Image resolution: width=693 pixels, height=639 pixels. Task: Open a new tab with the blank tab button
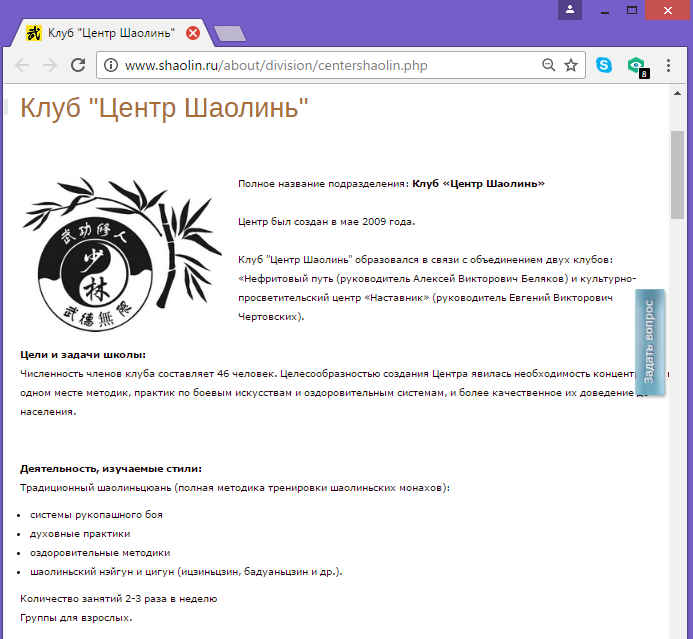click(230, 34)
